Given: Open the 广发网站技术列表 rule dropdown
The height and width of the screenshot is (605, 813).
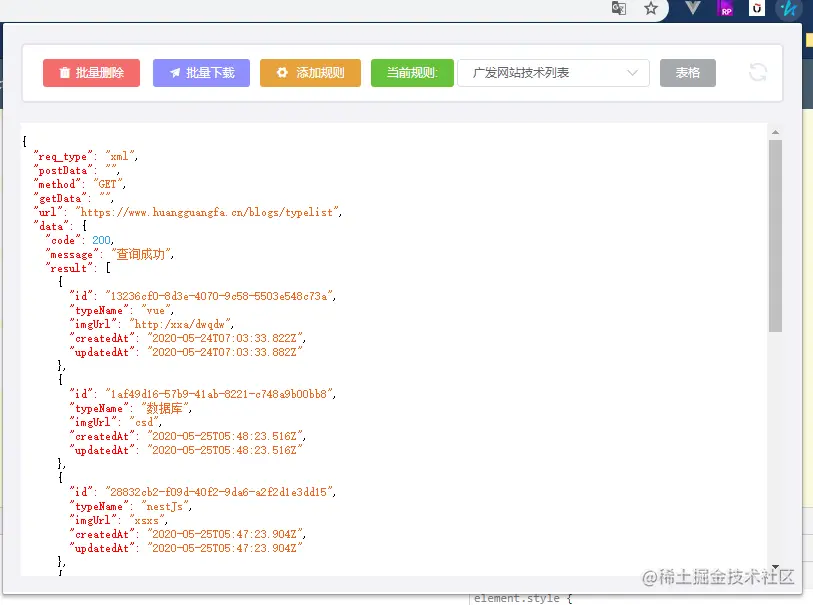Looking at the screenshot, I should click(x=553, y=73).
